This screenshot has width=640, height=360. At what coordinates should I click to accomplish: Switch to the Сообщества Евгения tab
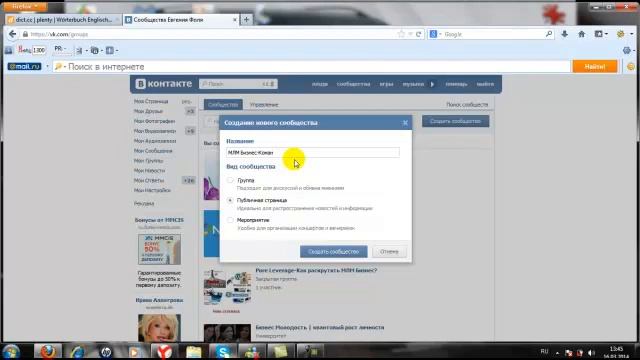pos(181,20)
